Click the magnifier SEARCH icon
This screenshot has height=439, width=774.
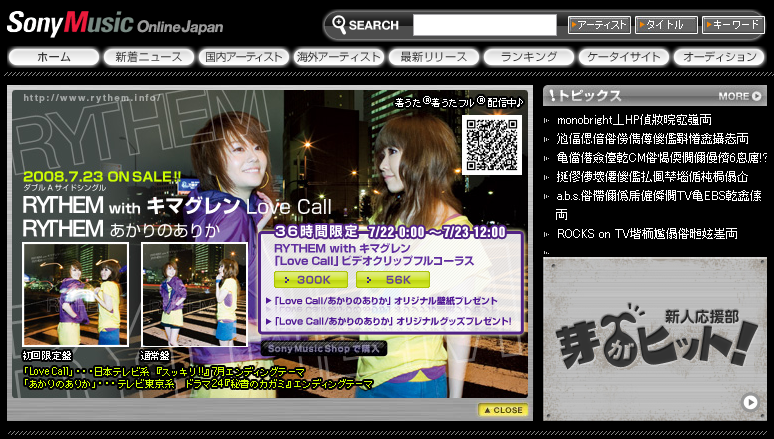(339, 25)
